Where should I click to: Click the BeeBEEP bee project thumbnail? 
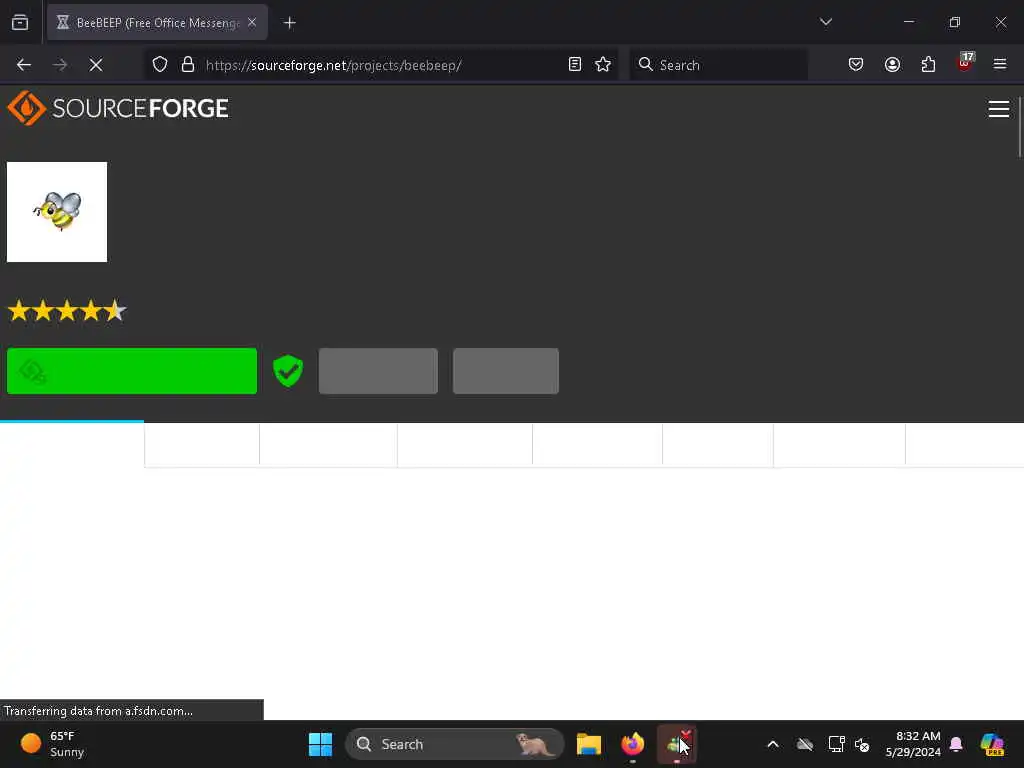(x=57, y=212)
